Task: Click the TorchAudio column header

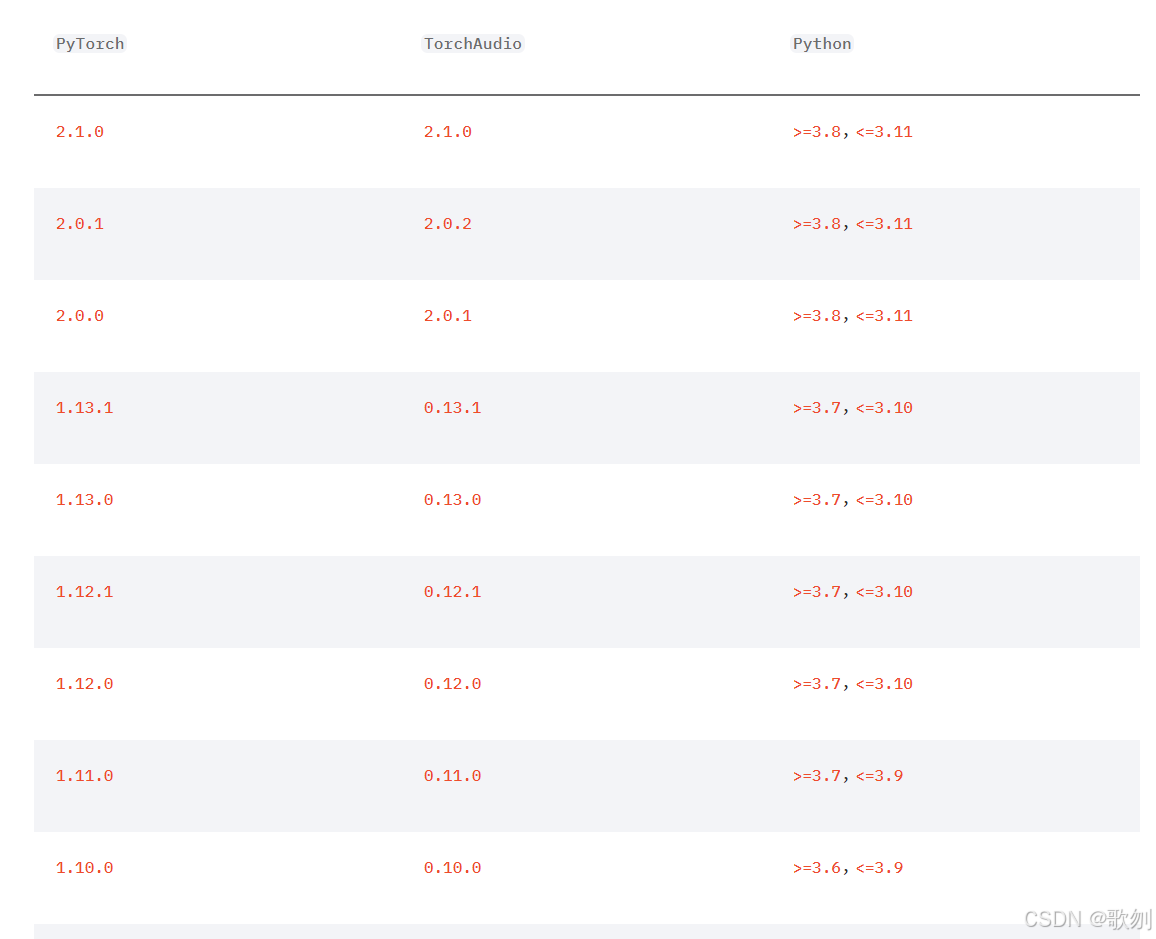Action: (473, 43)
